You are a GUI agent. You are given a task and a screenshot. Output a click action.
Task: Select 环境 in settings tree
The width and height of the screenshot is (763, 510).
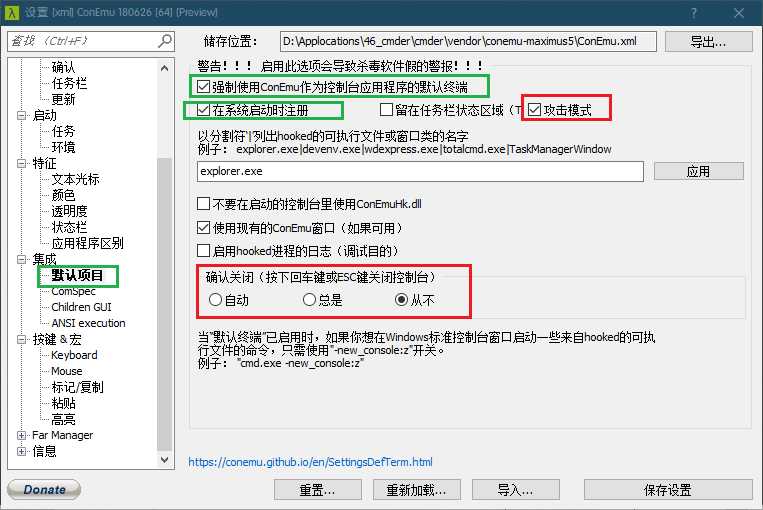[x=63, y=147]
